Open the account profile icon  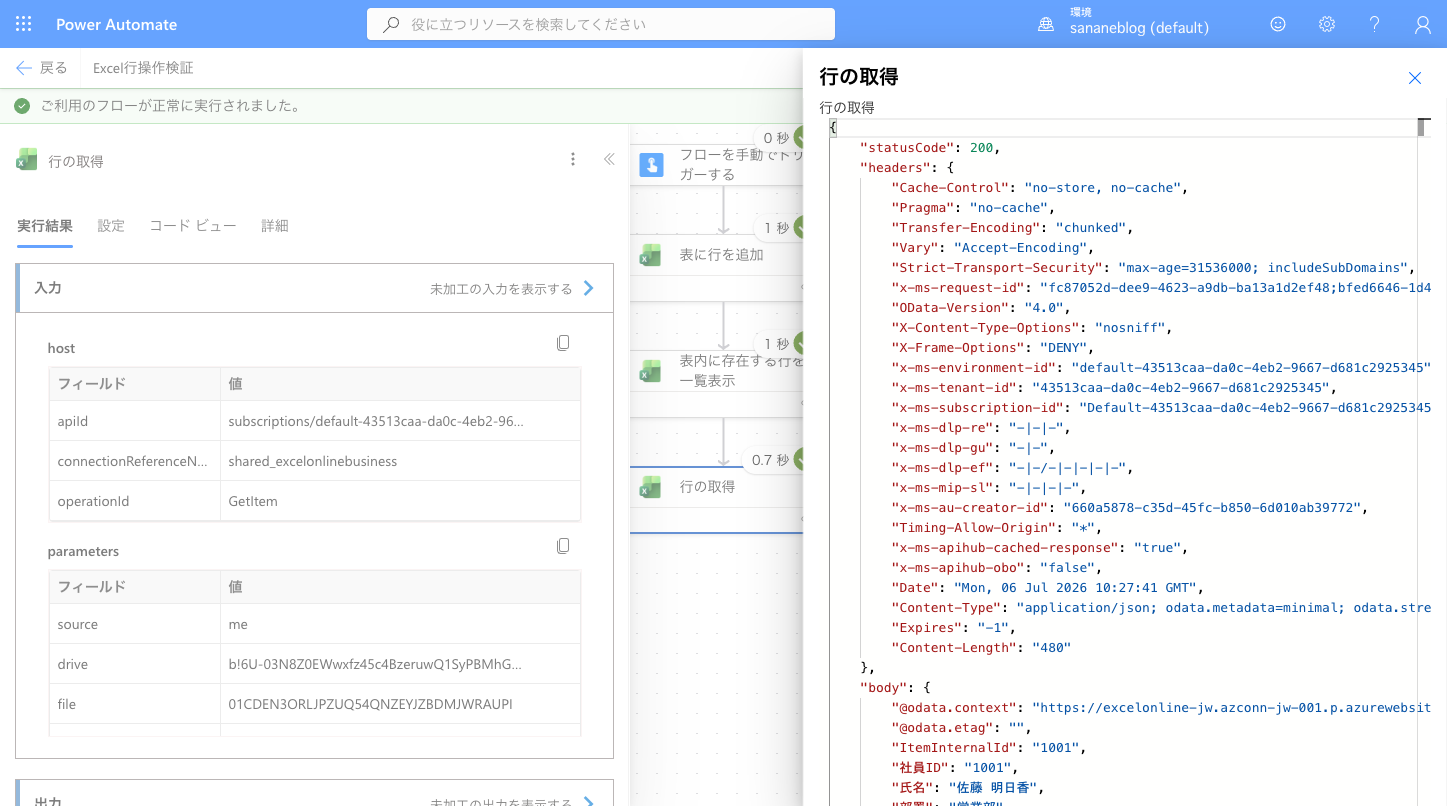[x=1423, y=24]
